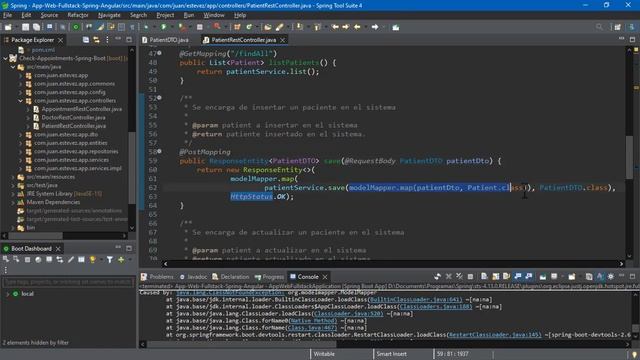Click the Boot Dashboard filter funnel icon
640x360 pixels.
[x=110, y=260]
